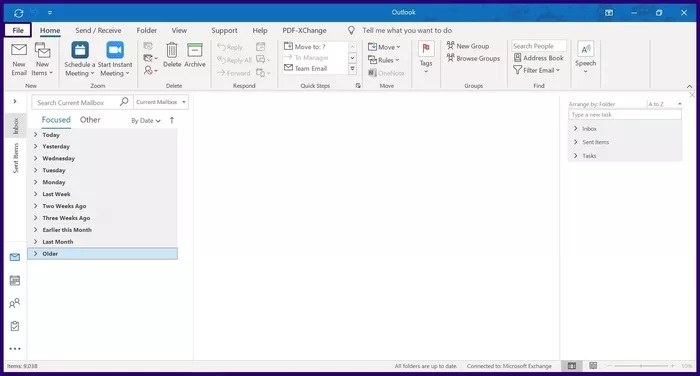
Task: Collapse the ribbon
Action: click(689, 86)
